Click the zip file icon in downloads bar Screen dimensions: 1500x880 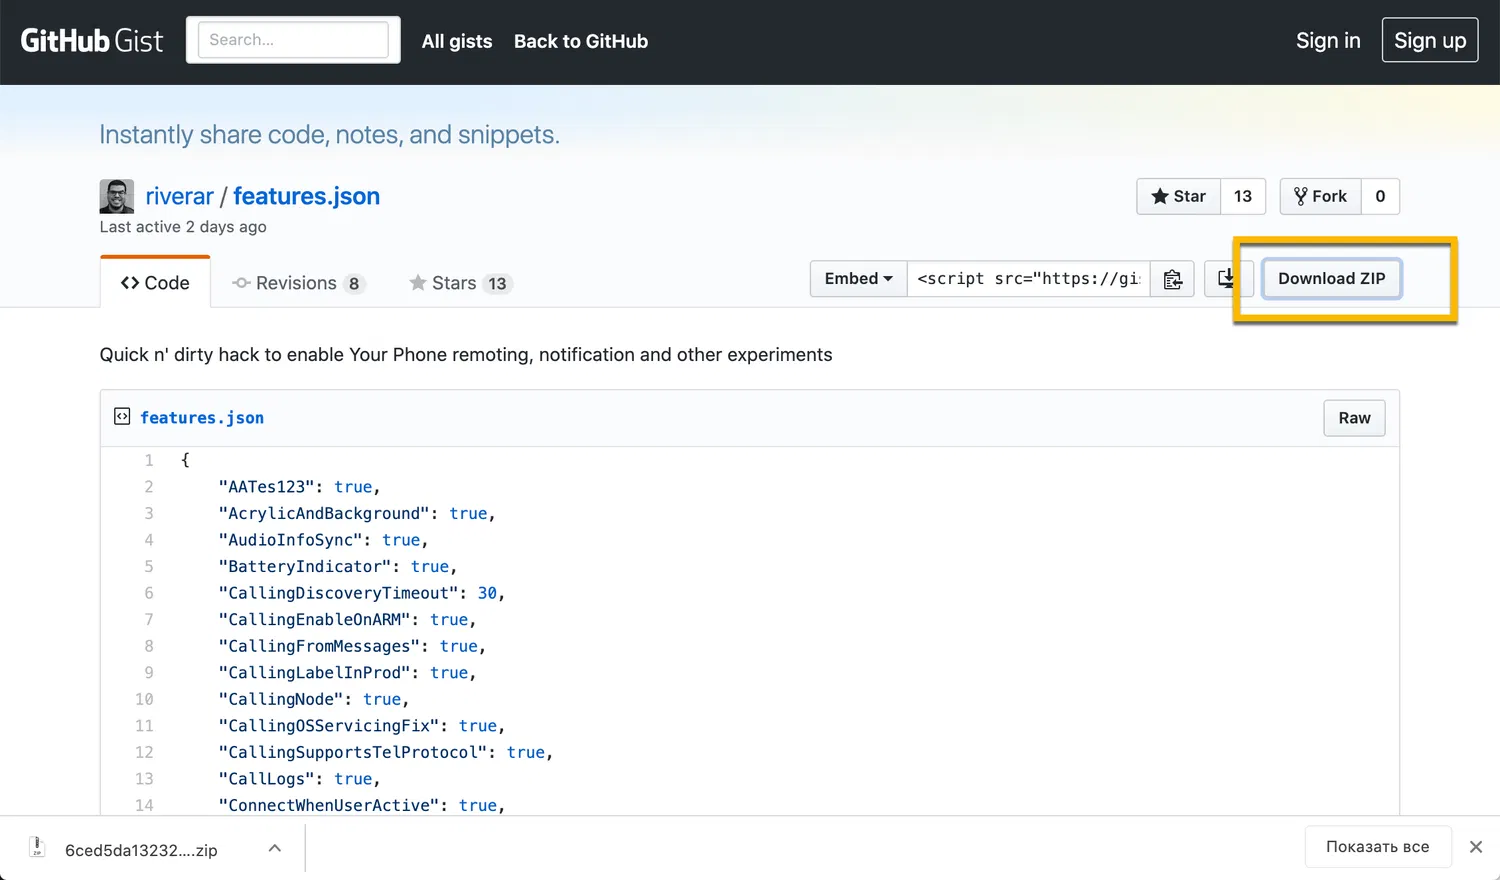click(37, 848)
